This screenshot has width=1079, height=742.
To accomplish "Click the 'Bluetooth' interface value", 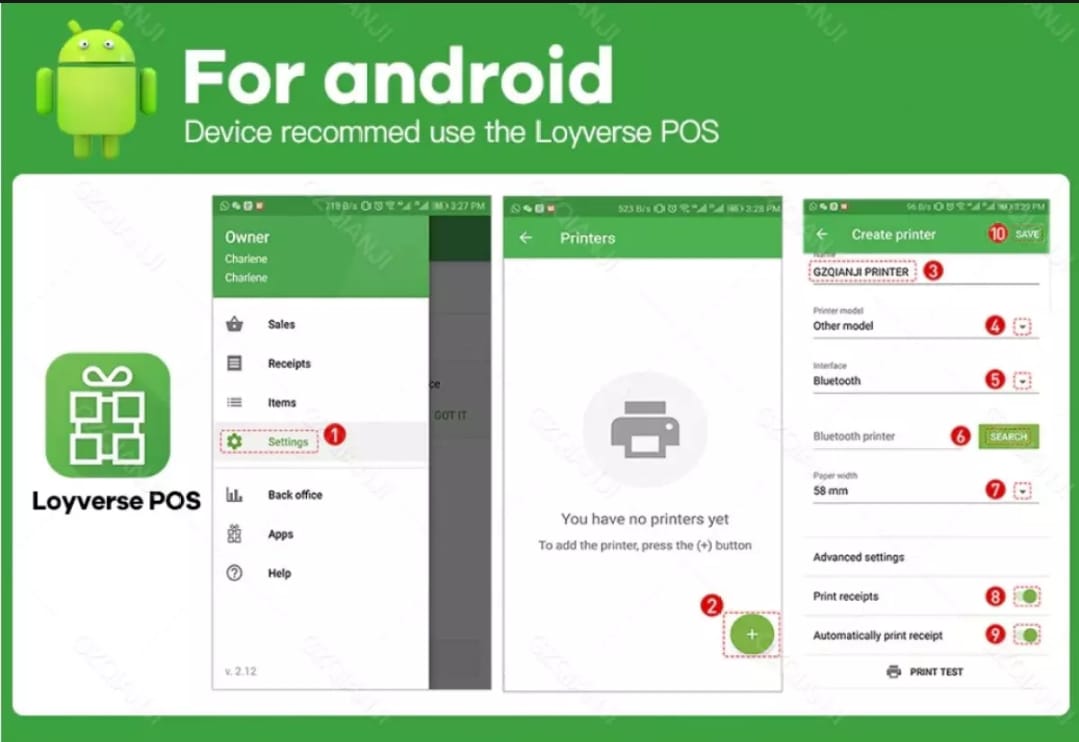I will click(837, 381).
